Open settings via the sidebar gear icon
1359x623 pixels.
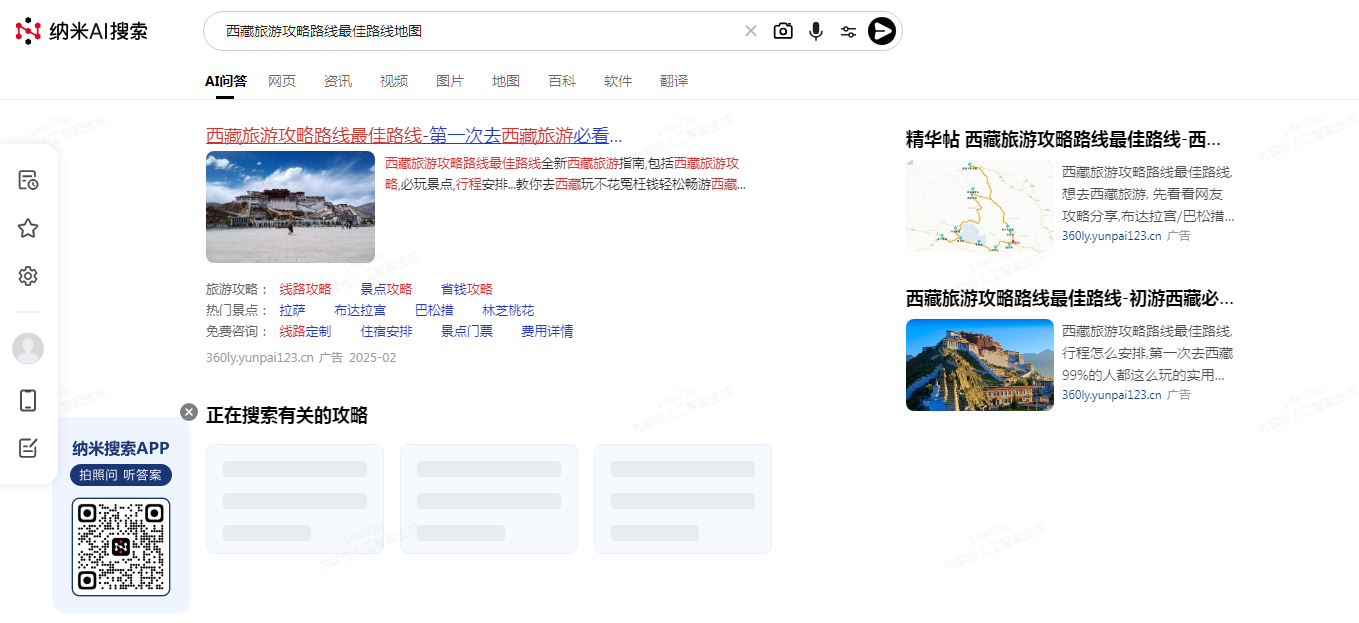(27, 276)
